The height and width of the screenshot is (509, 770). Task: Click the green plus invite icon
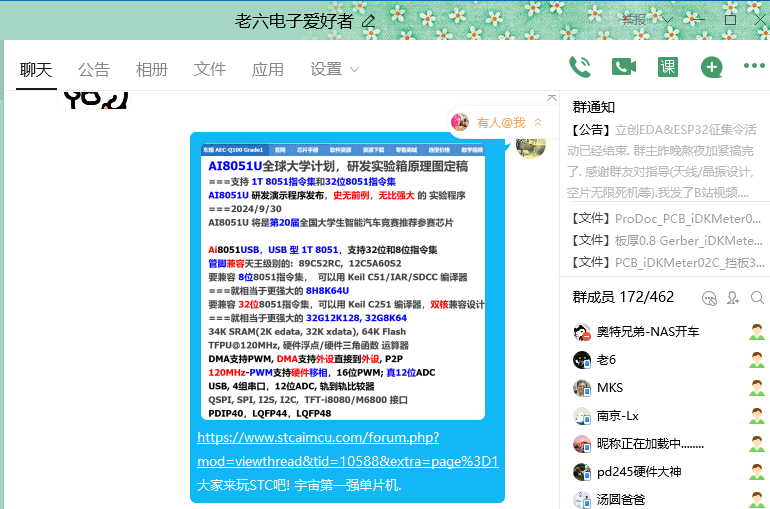point(712,67)
